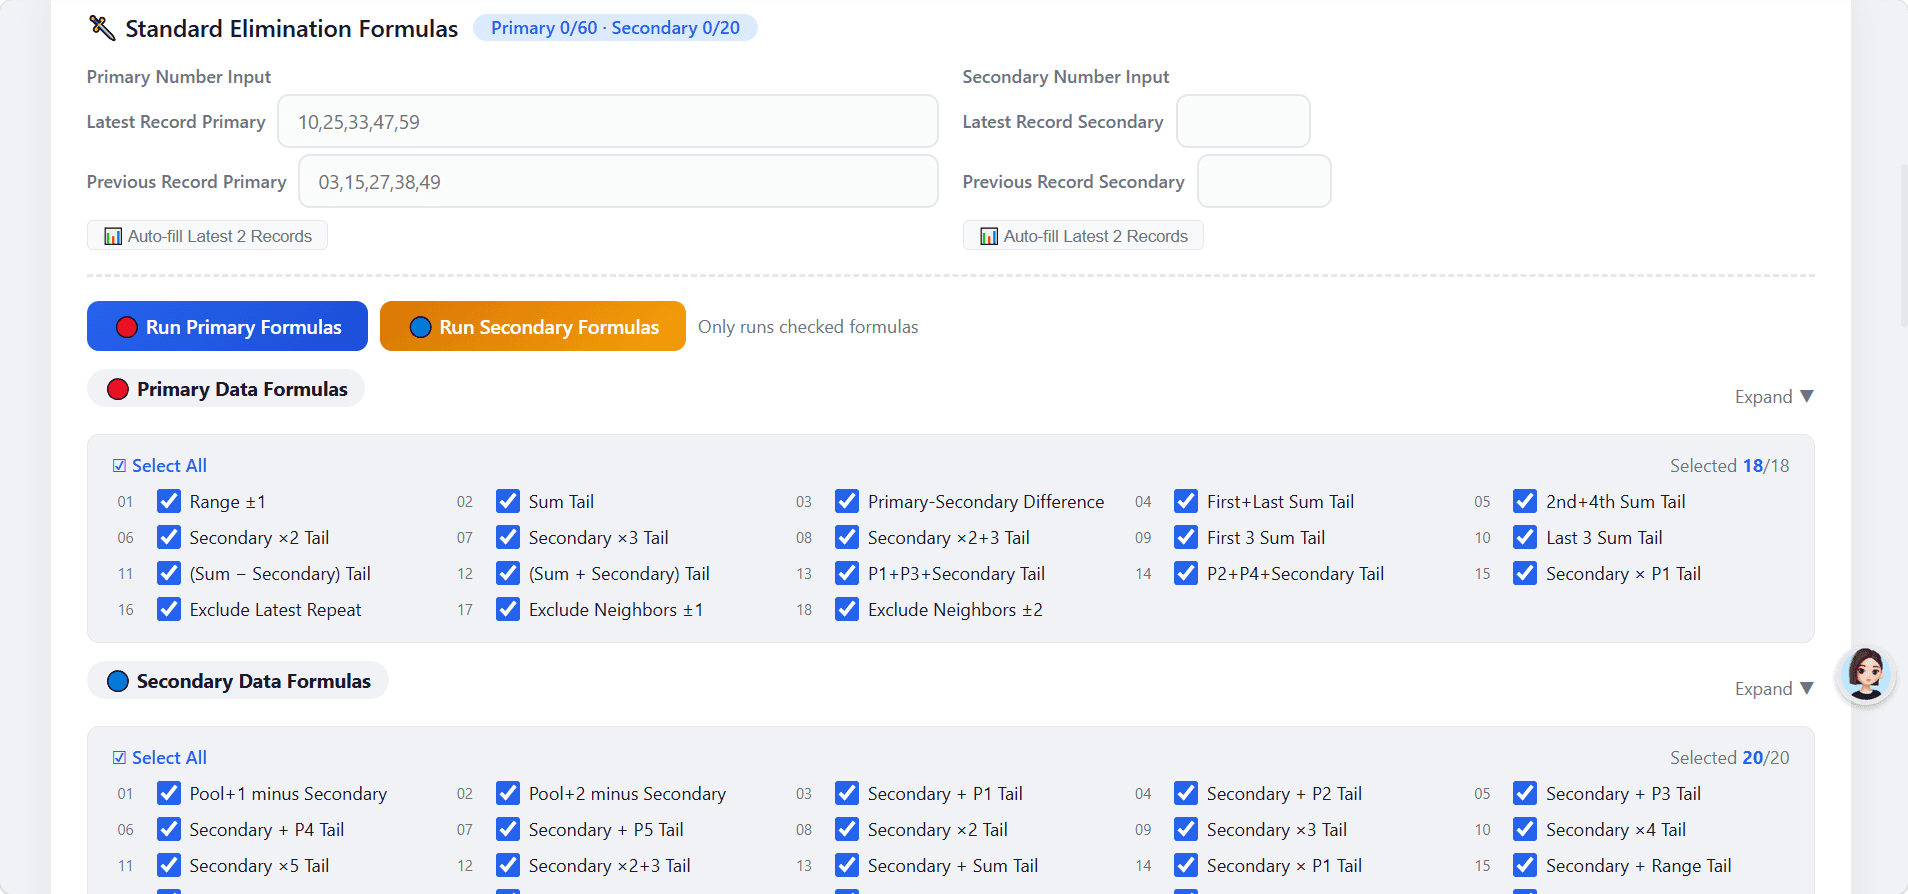Click the Primary 0/60 · Secondary 0/20 badge
Image resolution: width=1908 pixels, height=894 pixels.
615,28
